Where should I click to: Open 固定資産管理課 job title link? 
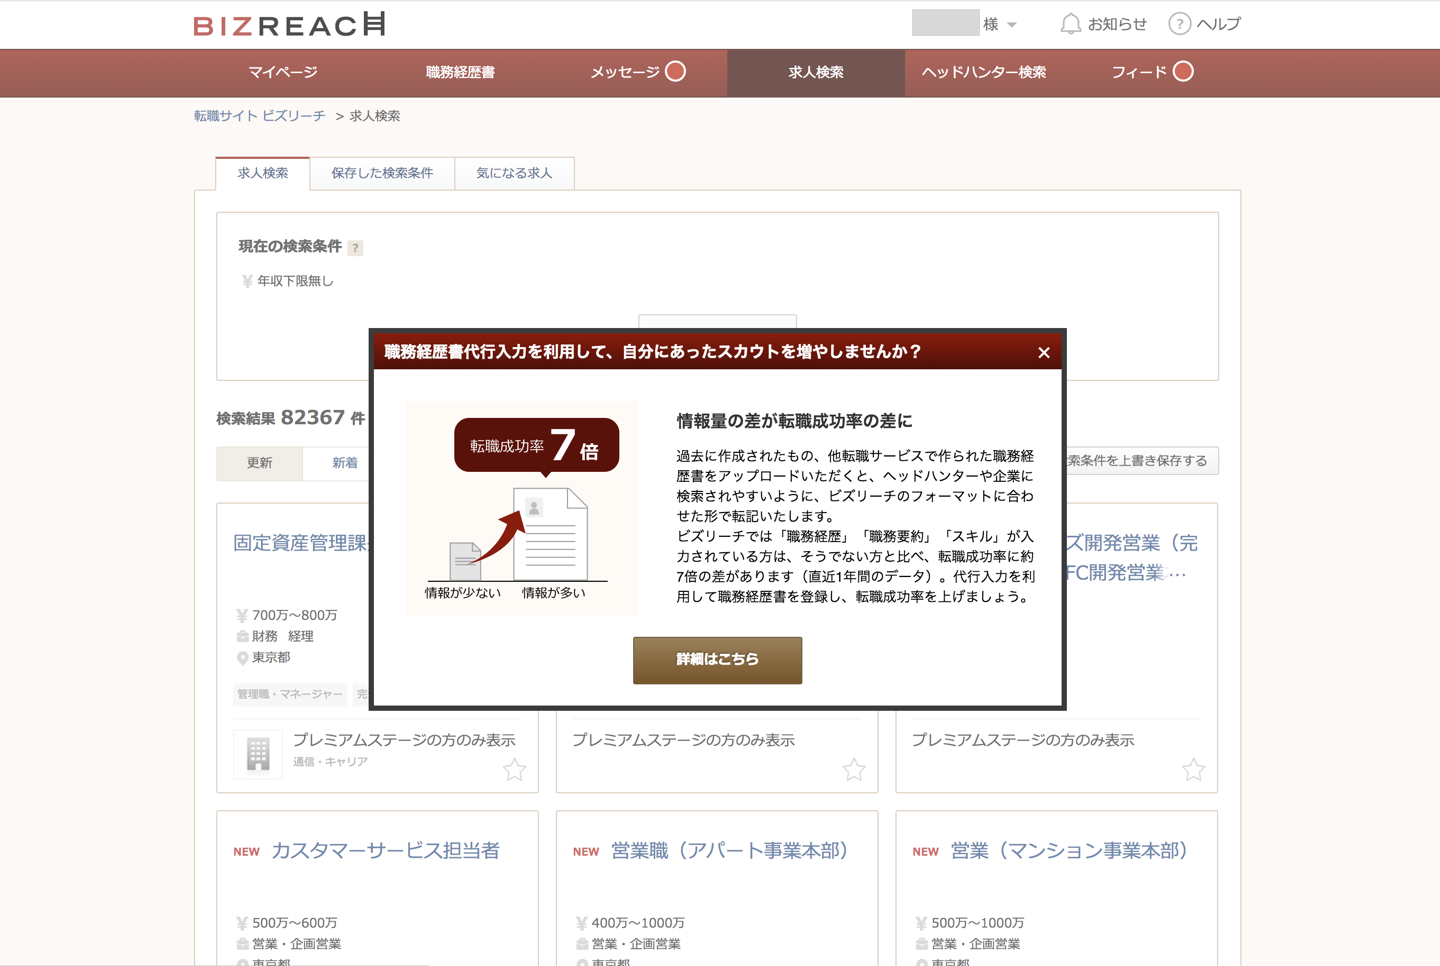point(301,543)
